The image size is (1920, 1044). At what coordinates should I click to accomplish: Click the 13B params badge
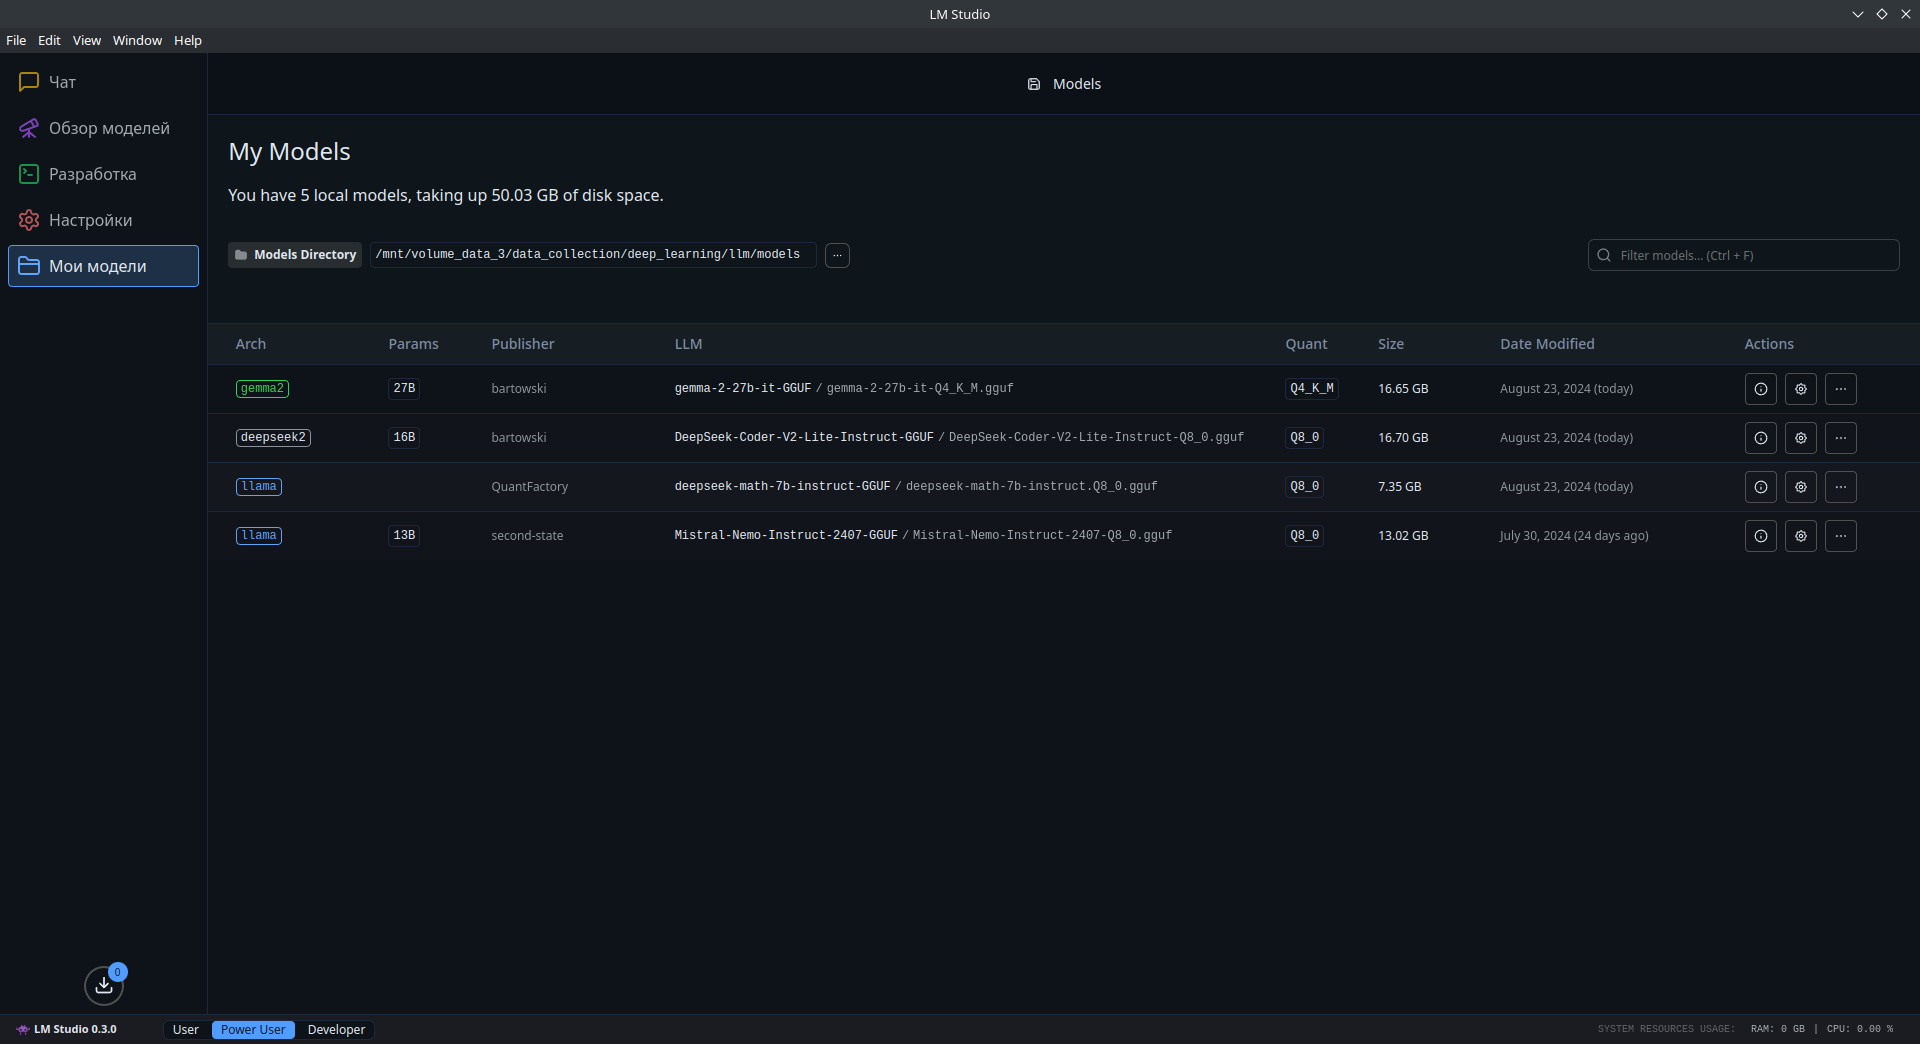pyautogui.click(x=404, y=536)
